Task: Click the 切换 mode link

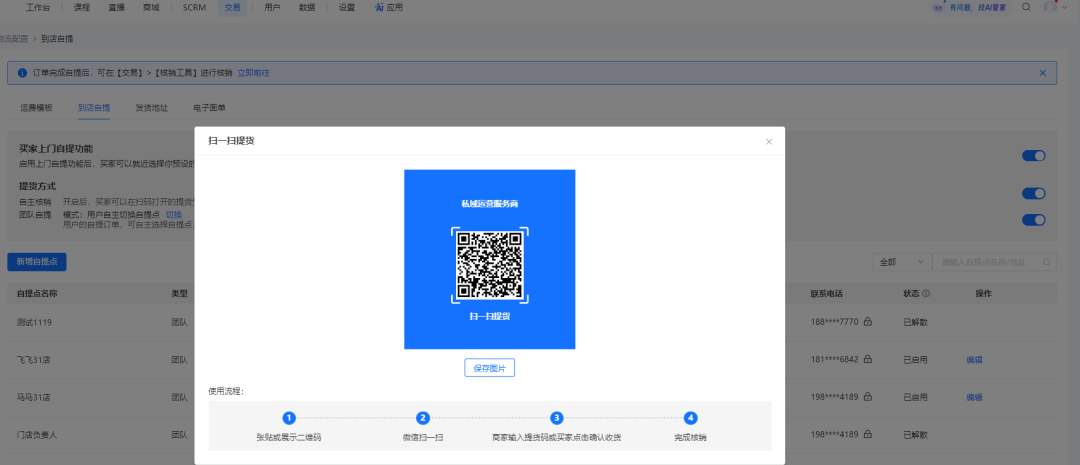Action: pos(173,215)
